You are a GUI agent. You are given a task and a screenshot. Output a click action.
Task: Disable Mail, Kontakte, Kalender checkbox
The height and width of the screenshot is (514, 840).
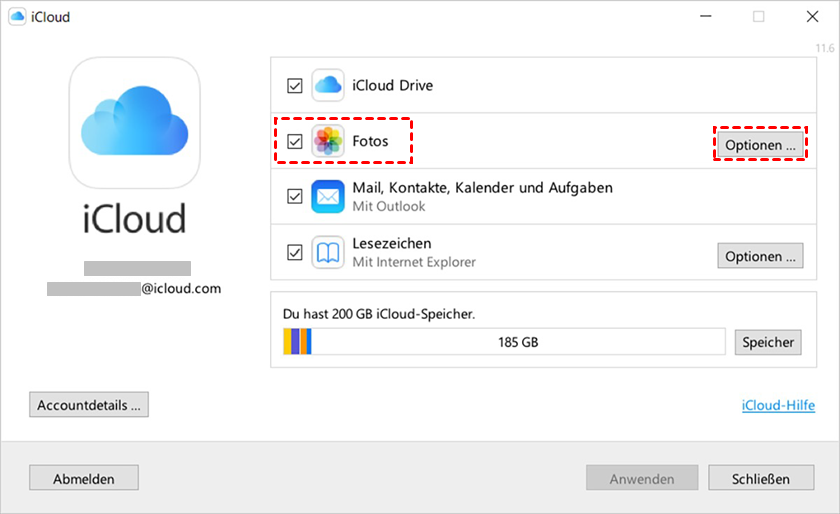coord(294,197)
